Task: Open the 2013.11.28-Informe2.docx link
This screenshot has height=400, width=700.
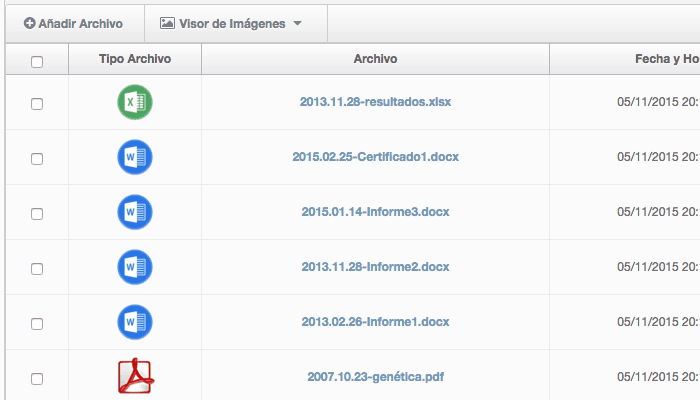Action: [375, 267]
